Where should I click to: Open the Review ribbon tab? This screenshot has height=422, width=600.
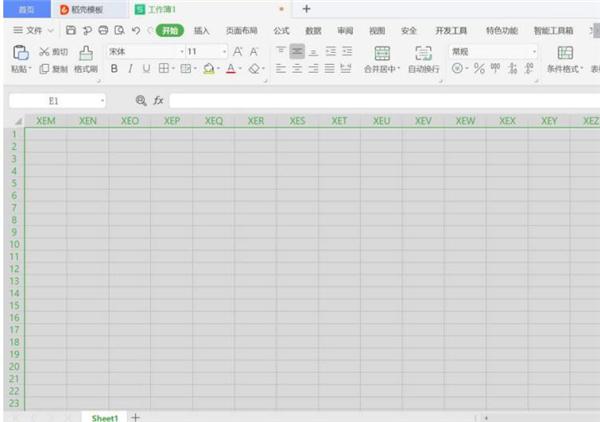click(x=345, y=31)
